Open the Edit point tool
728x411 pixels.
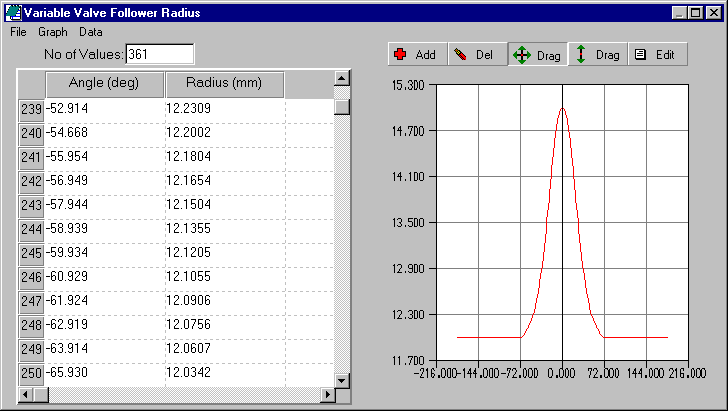click(x=657, y=54)
